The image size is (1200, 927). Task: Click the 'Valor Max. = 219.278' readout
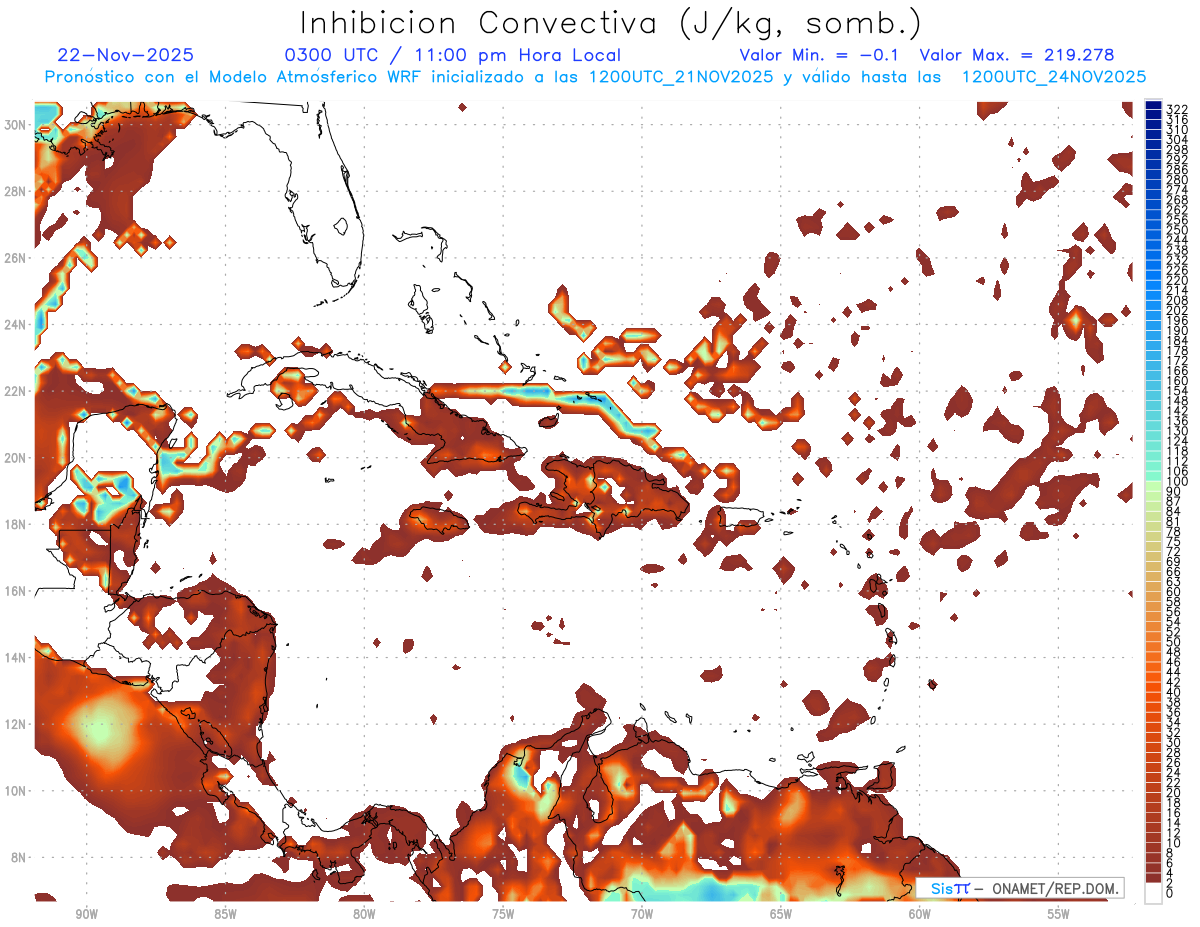pyautogui.click(x=1017, y=55)
